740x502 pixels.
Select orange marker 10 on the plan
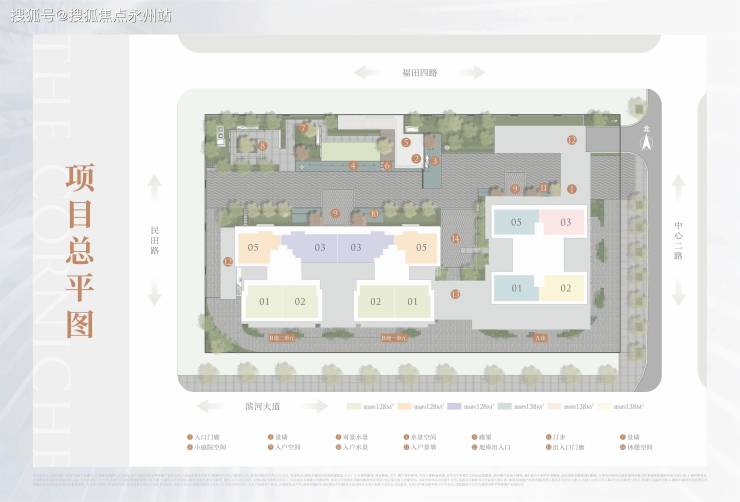pyautogui.click(x=375, y=214)
